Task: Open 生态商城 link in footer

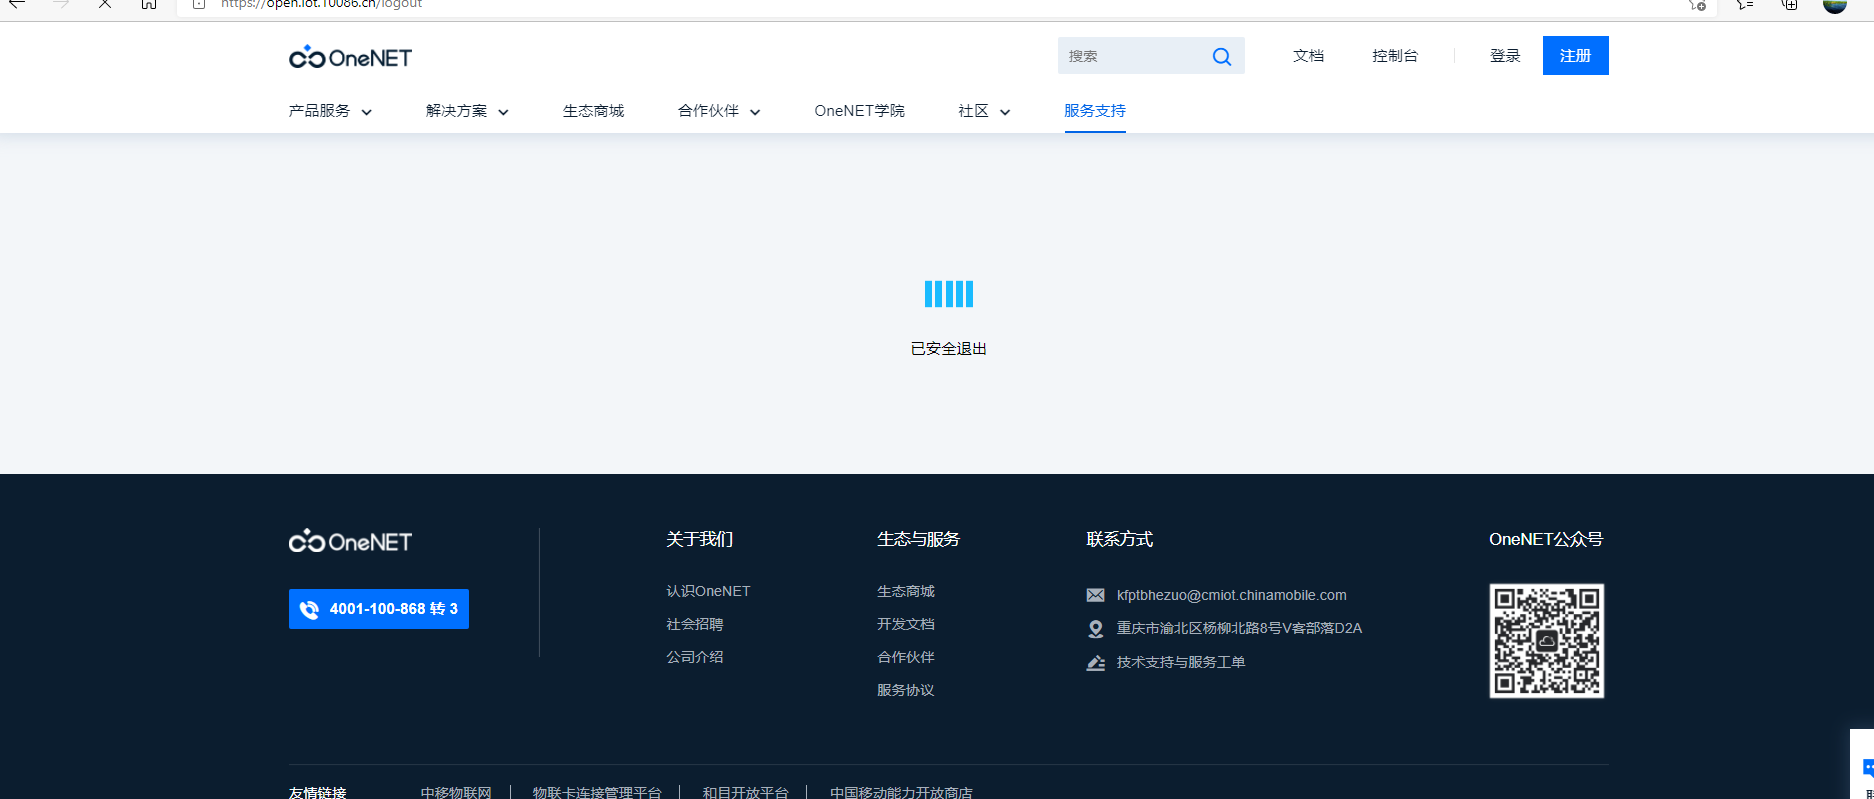Action: pyautogui.click(x=906, y=591)
